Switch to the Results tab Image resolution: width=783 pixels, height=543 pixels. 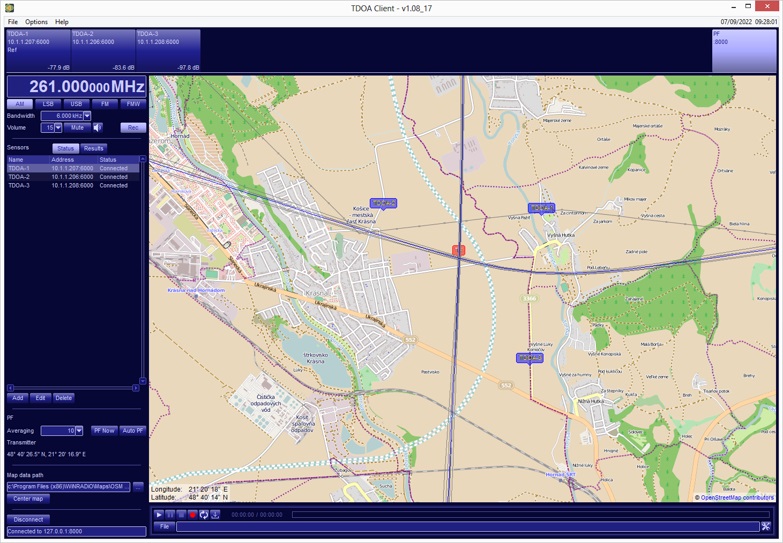point(93,148)
